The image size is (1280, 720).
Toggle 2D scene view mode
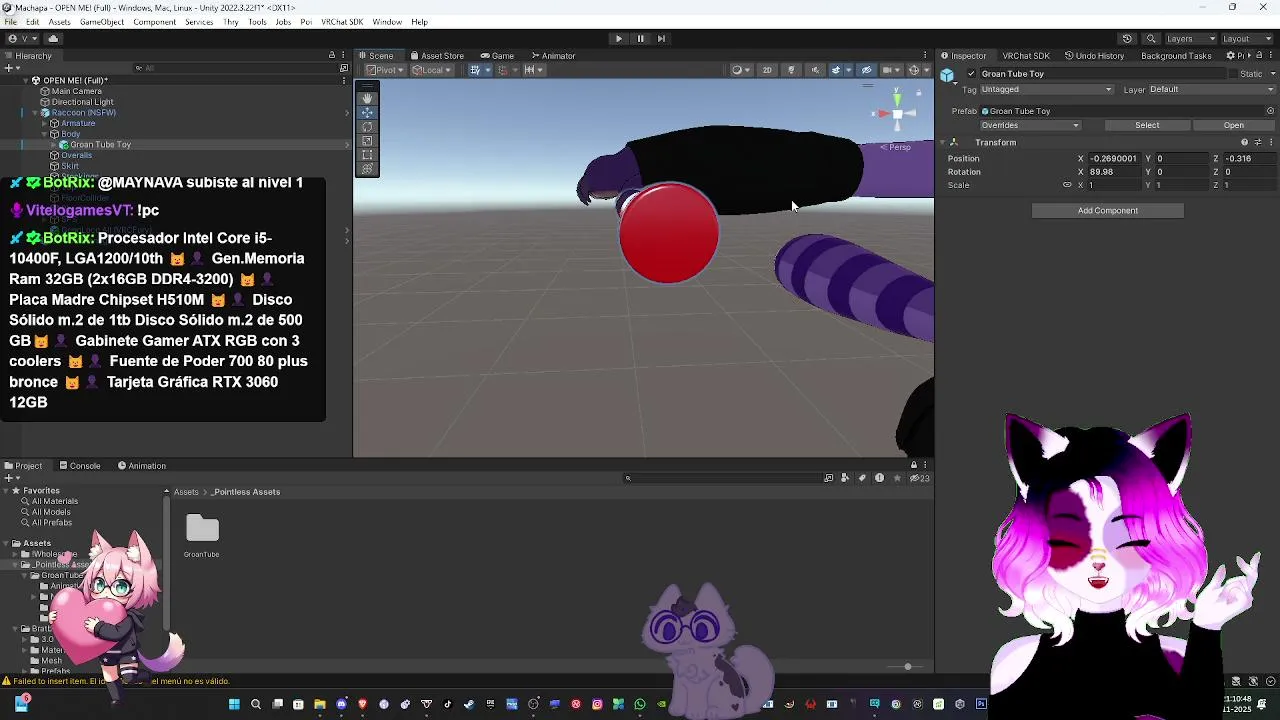pos(767,70)
